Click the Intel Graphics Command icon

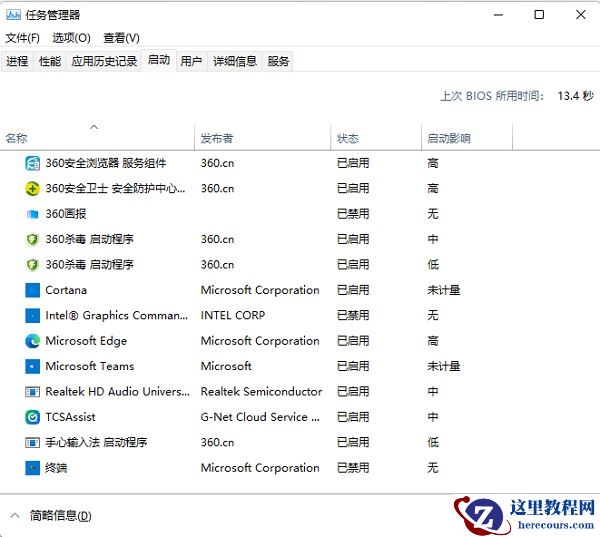[33, 315]
